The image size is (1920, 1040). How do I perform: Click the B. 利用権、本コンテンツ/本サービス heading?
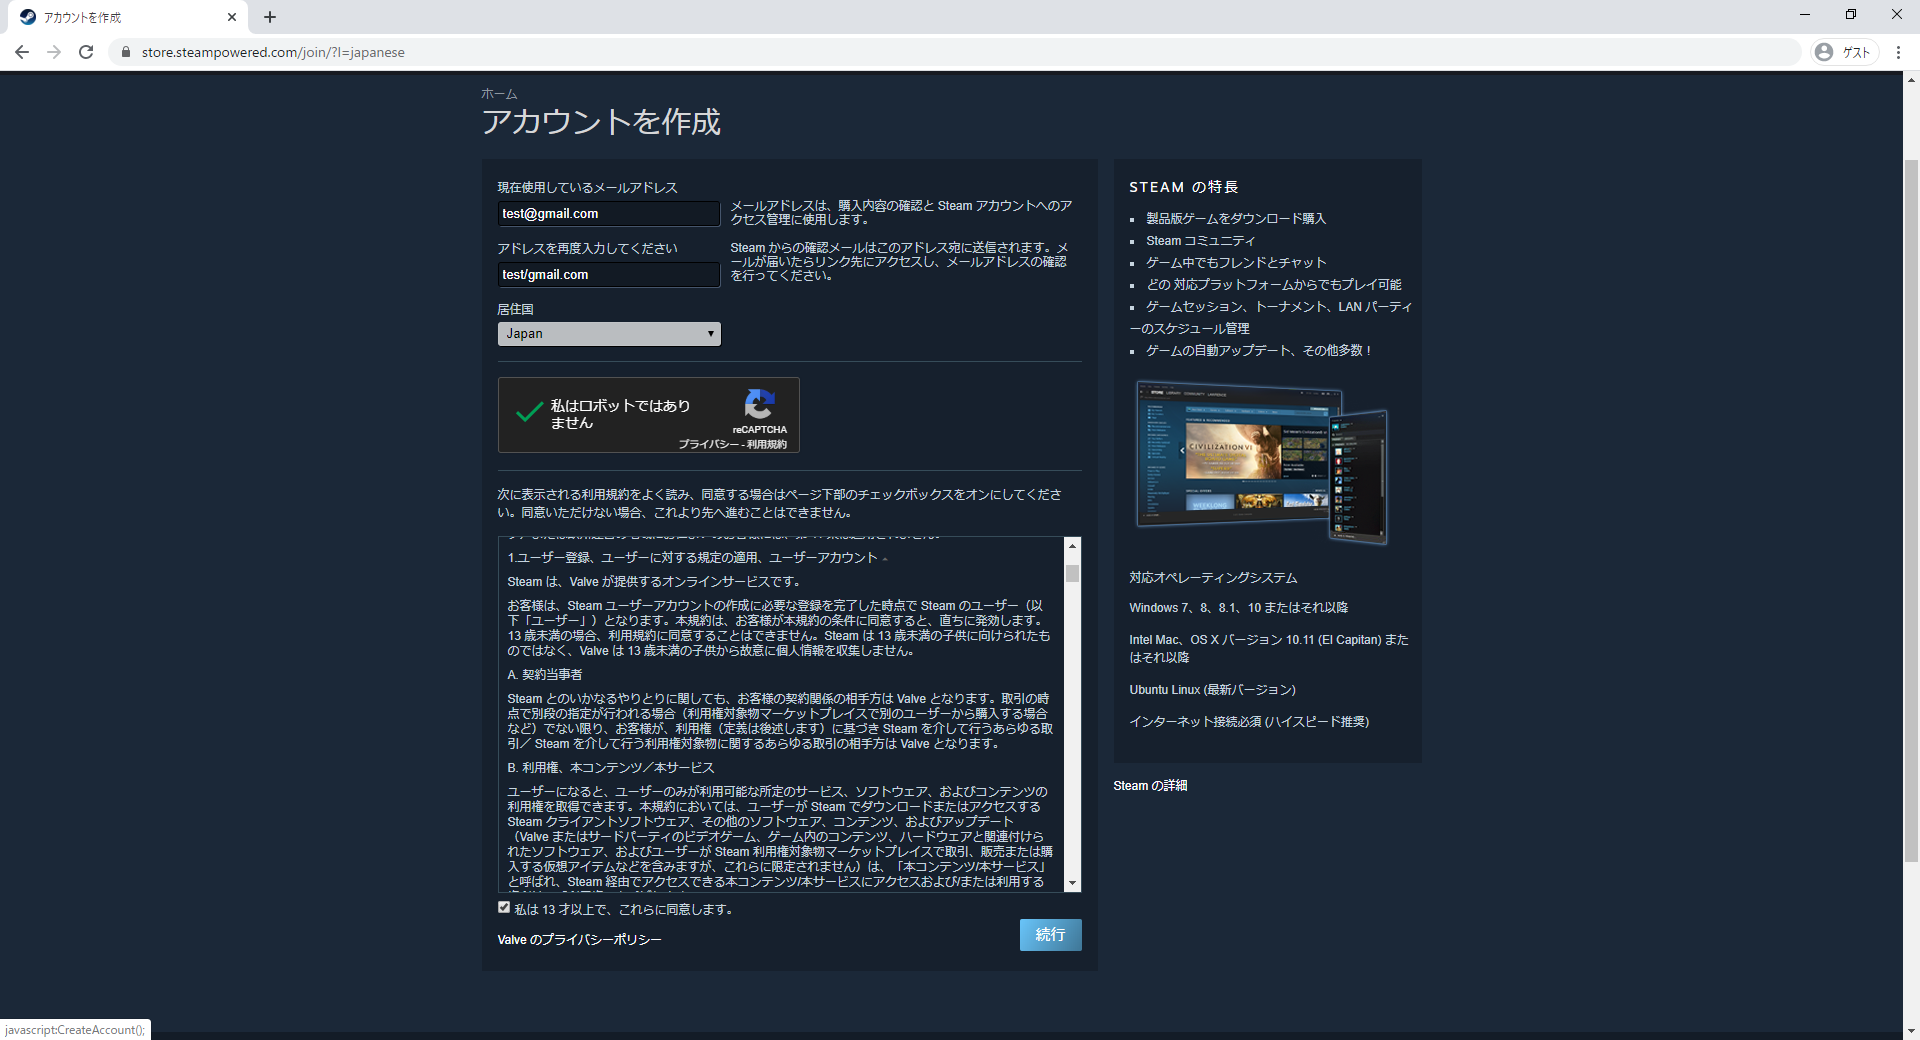pyautogui.click(x=611, y=768)
